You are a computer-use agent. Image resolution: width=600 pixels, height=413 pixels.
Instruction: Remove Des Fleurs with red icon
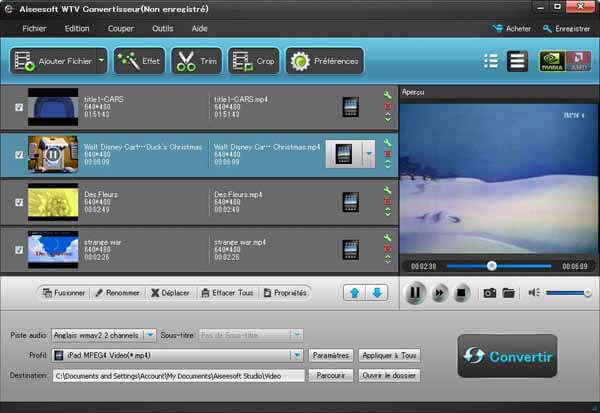(388, 201)
